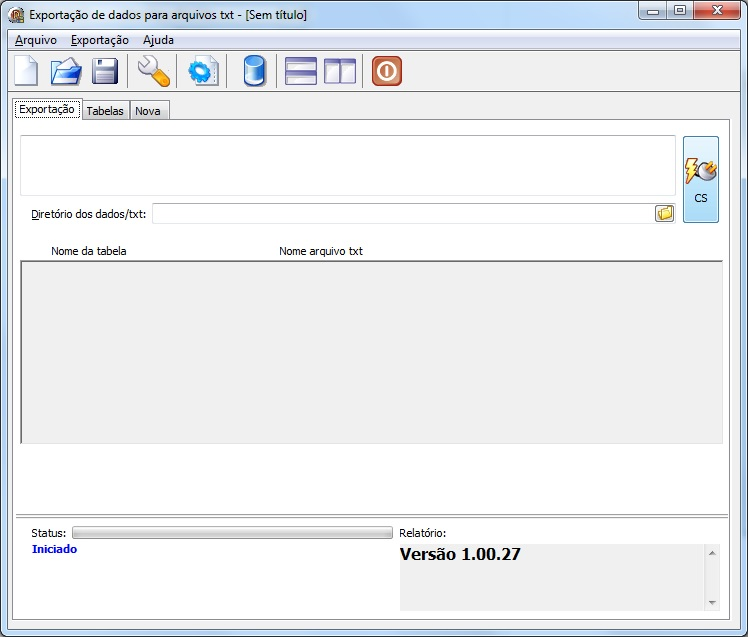
Task: Open the Arquivo menu
Action: (36, 40)
